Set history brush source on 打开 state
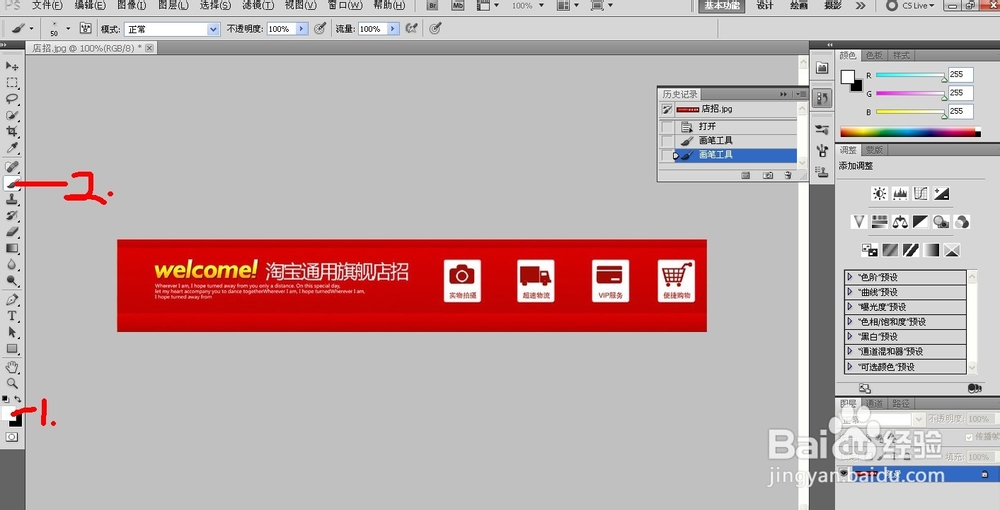Viewport: 1000px width, 510px height. (x=667, y=126)
